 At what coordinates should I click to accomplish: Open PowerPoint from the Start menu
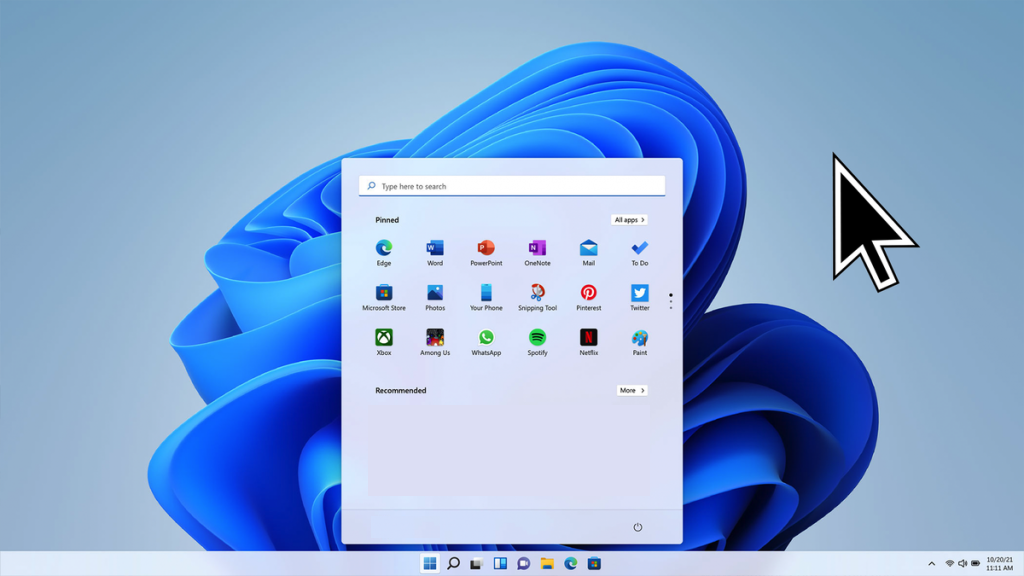pyautogui.click(x=486, y=250)
